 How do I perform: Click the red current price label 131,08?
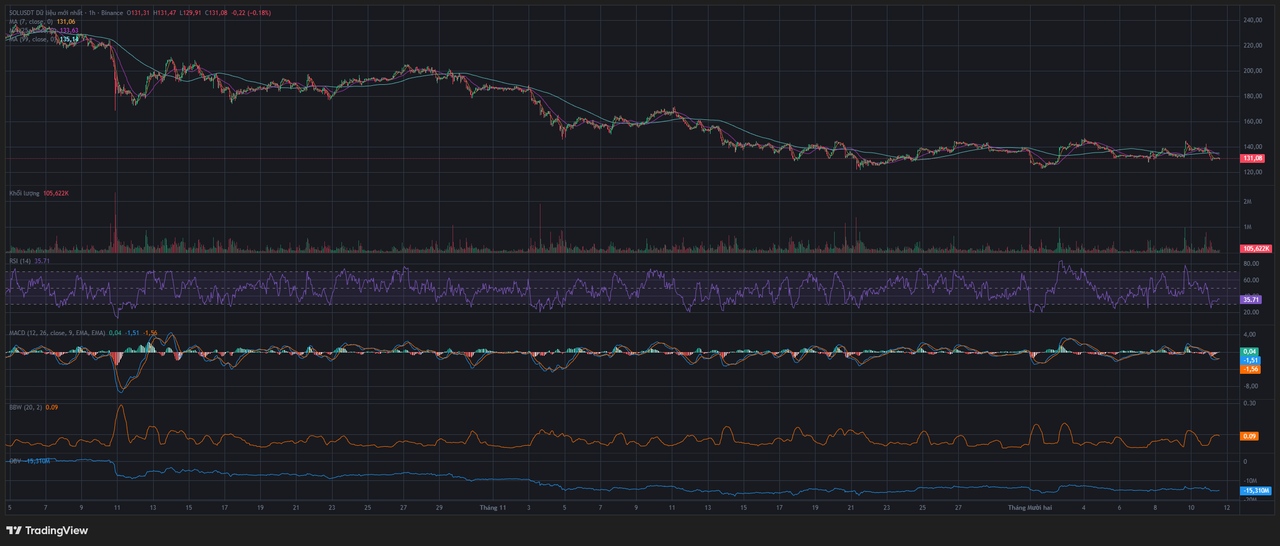coord(1254,158)
